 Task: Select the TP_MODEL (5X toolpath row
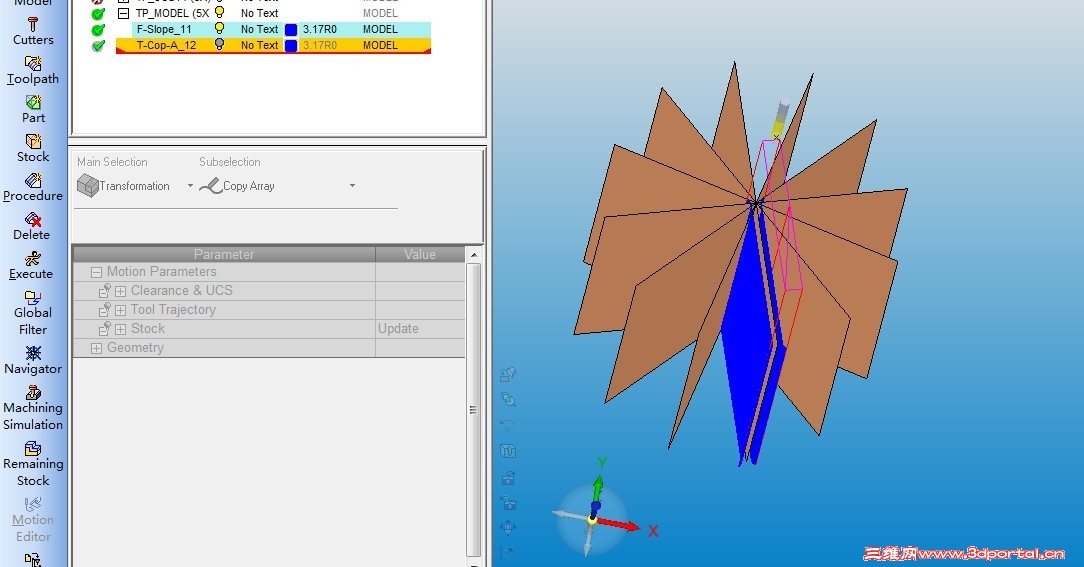pyautogui.click(x=172, y=13)
